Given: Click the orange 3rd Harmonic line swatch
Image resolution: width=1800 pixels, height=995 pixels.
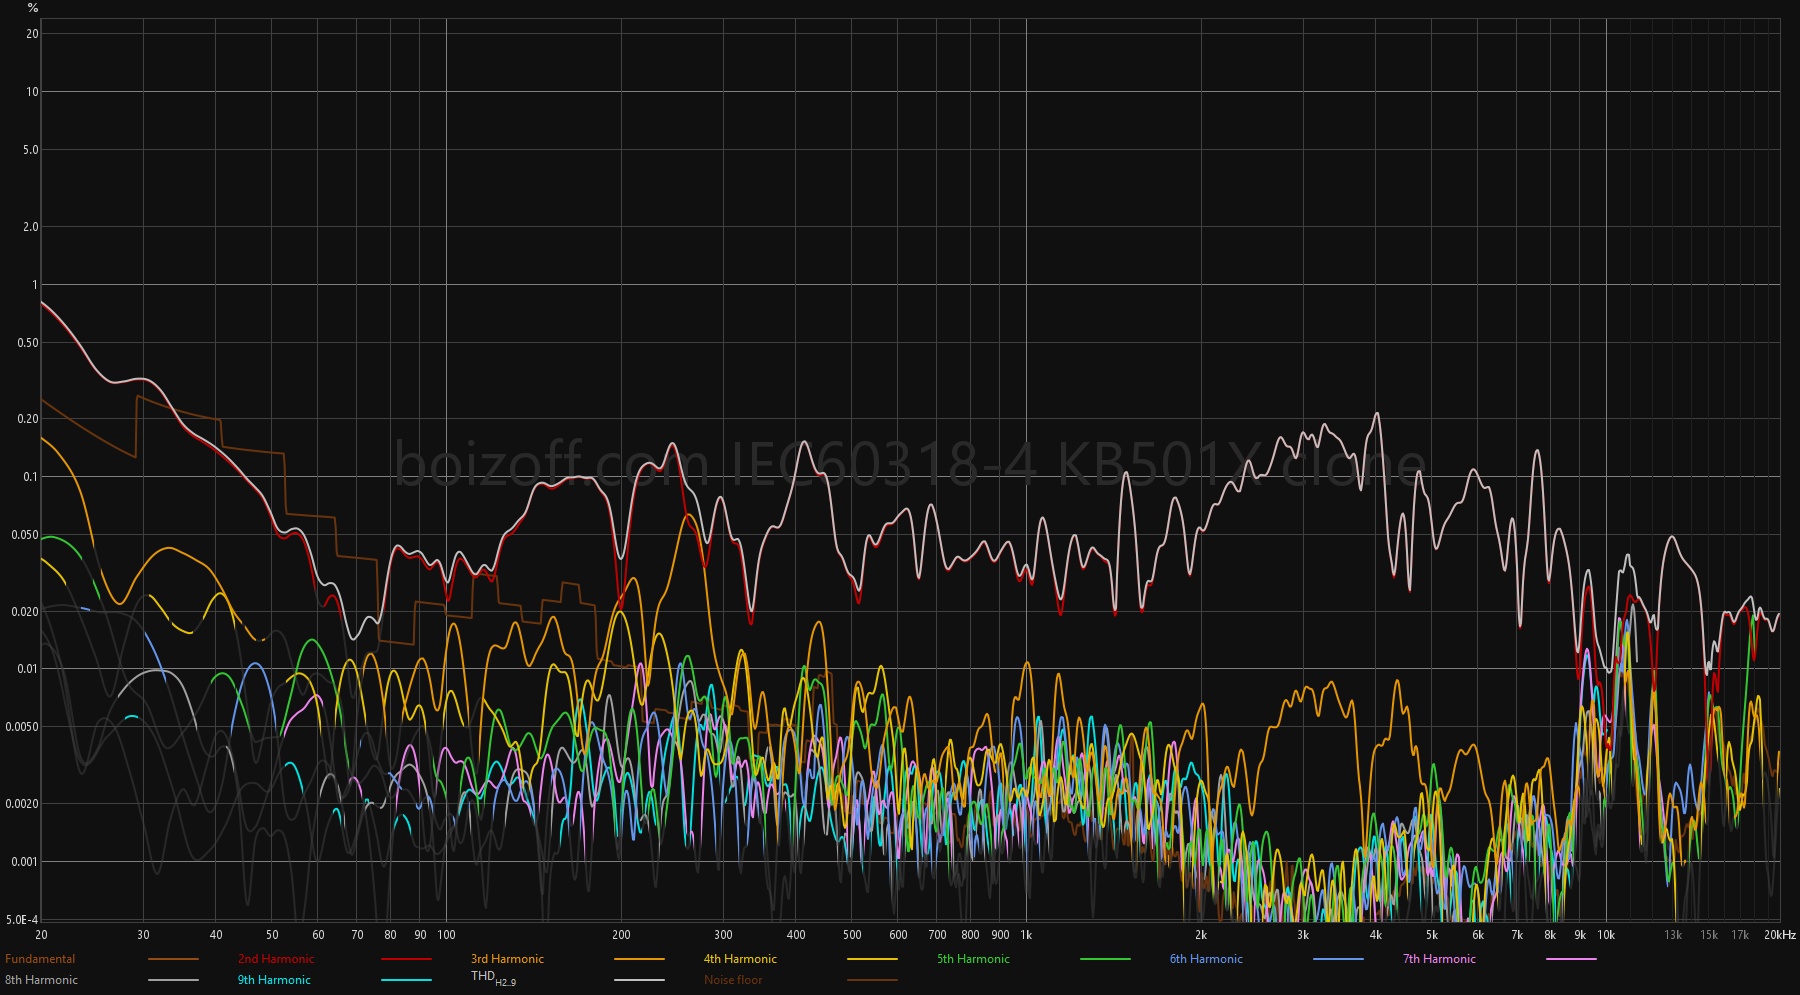Looking at the screenshot, I should point(639,960).
